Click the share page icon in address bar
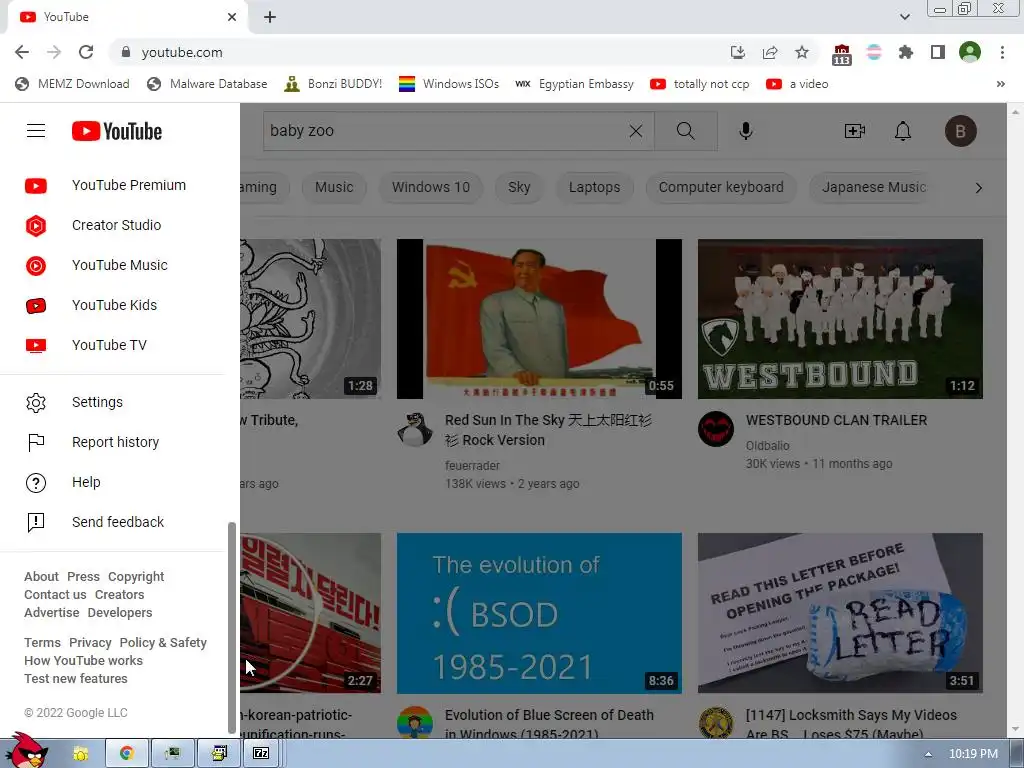This screenshot has height=768, width=1024. point(770,52)
